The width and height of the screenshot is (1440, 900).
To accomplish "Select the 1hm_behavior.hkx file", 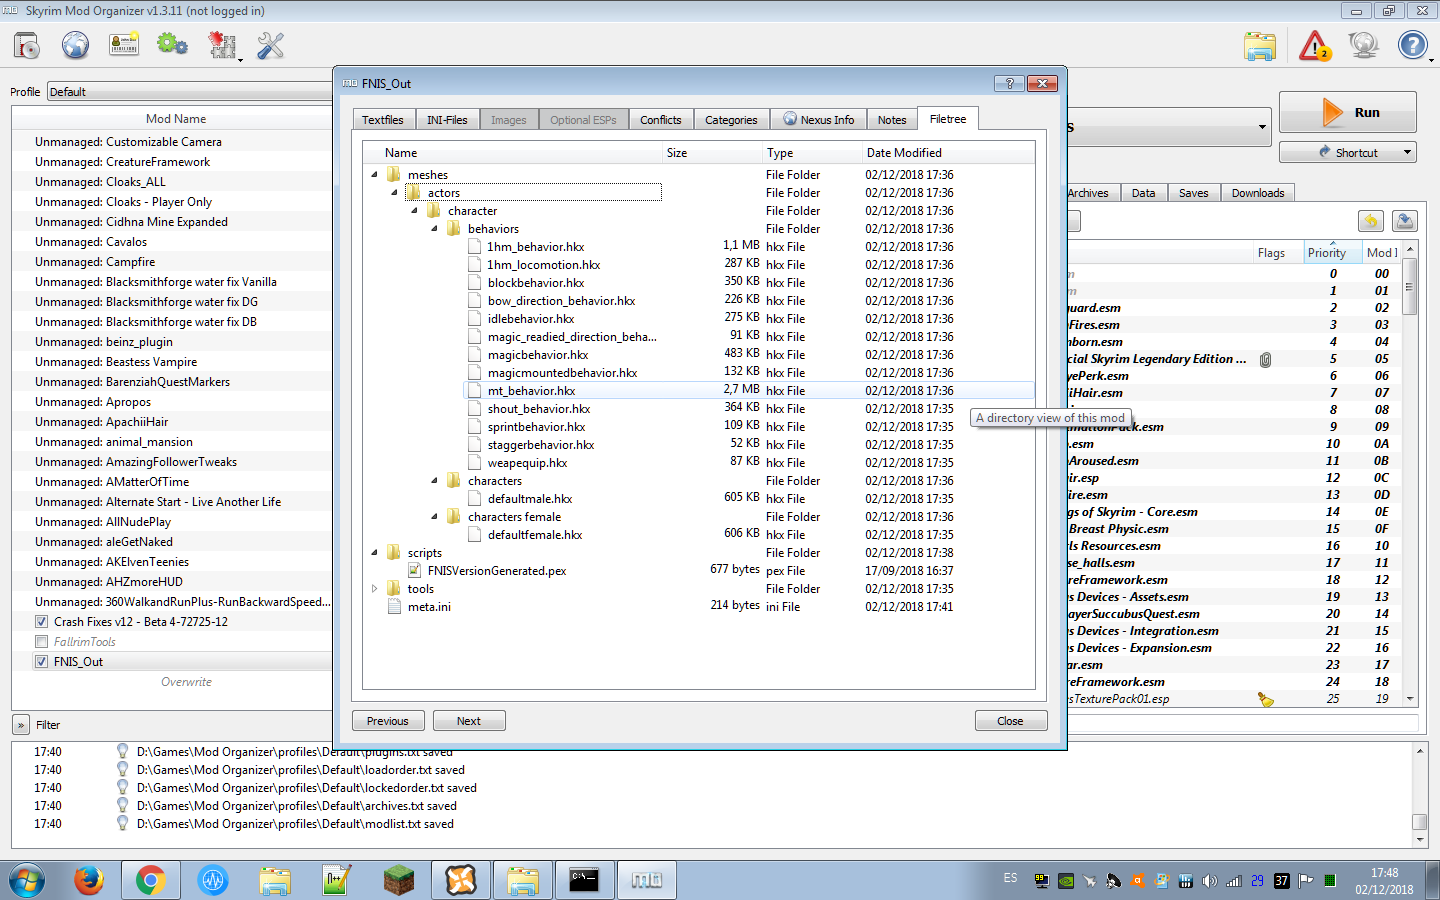I will [536, 247].
